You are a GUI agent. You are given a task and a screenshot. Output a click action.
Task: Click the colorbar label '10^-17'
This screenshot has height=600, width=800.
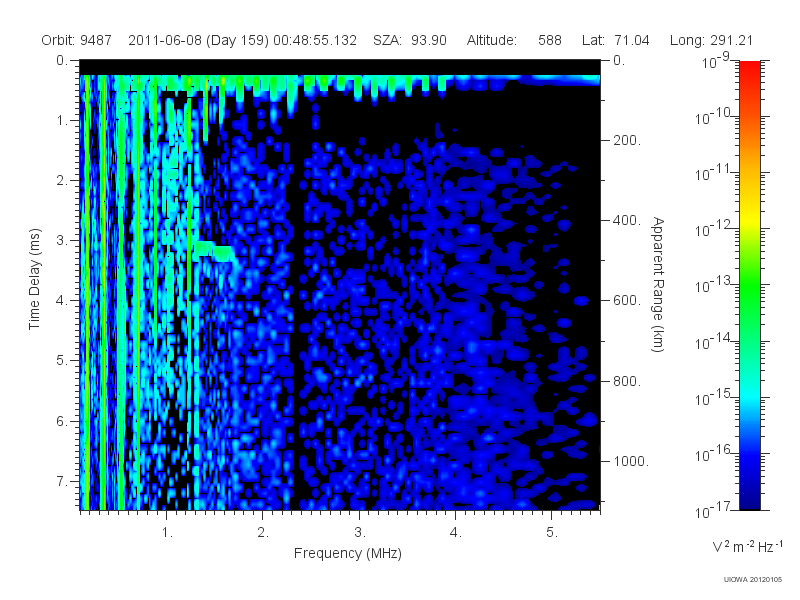pyautogui.click(x=714, y=510)
